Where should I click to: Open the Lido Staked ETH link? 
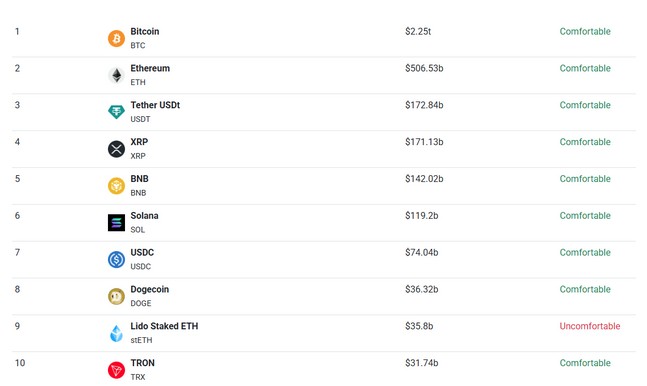point(164,326)
